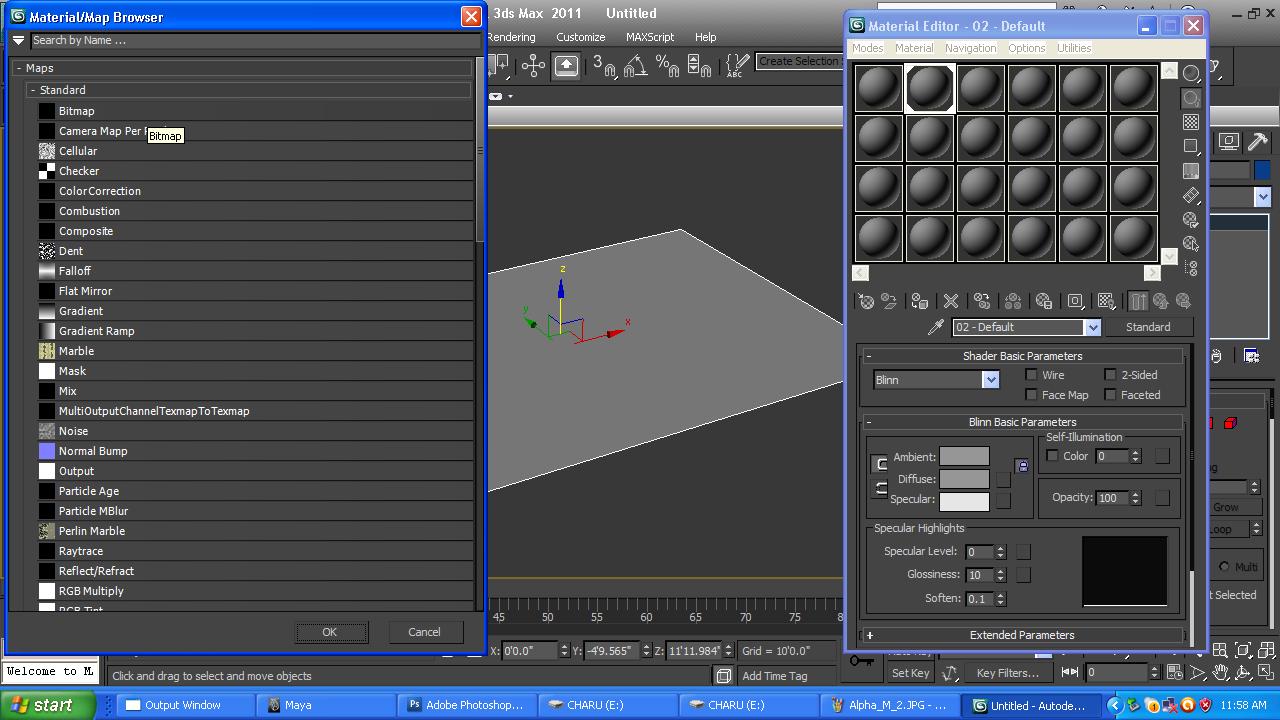The height and width of the screenshot is (720, 1280).
Task: Select the Get Material icon
Action: pos(866,301)
